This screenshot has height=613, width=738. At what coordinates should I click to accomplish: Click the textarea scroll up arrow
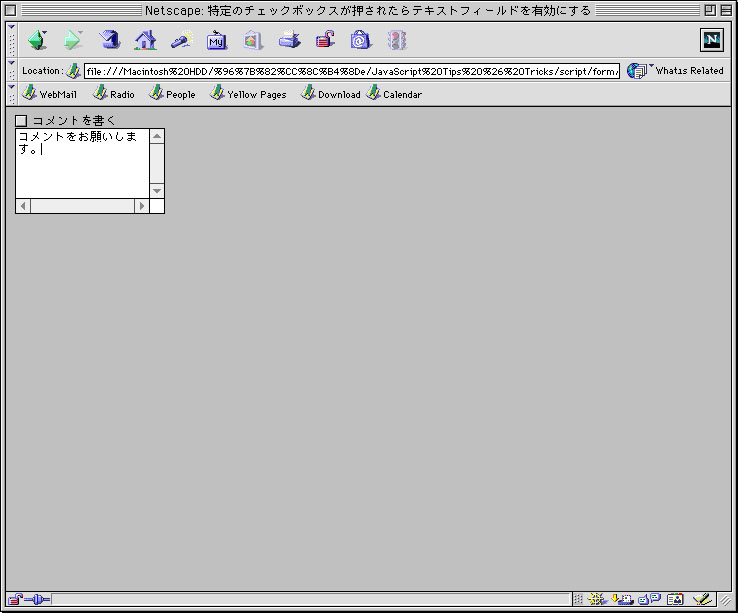157,137
